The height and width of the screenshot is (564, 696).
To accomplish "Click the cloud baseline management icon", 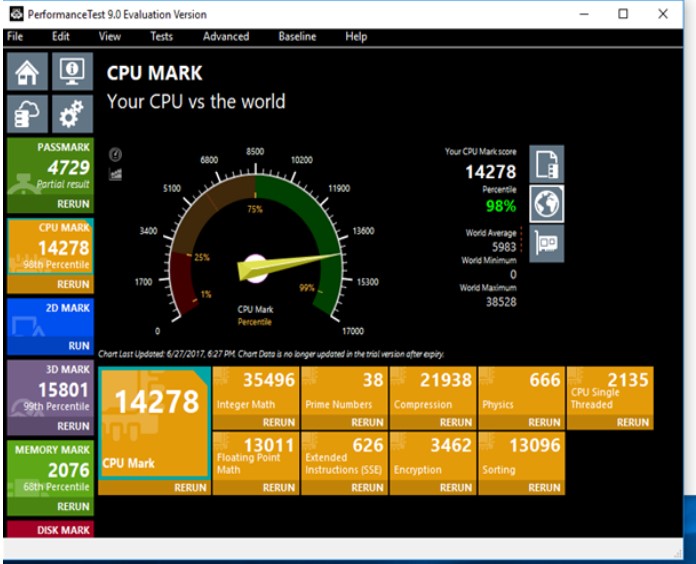I will (x=28, y=114).
